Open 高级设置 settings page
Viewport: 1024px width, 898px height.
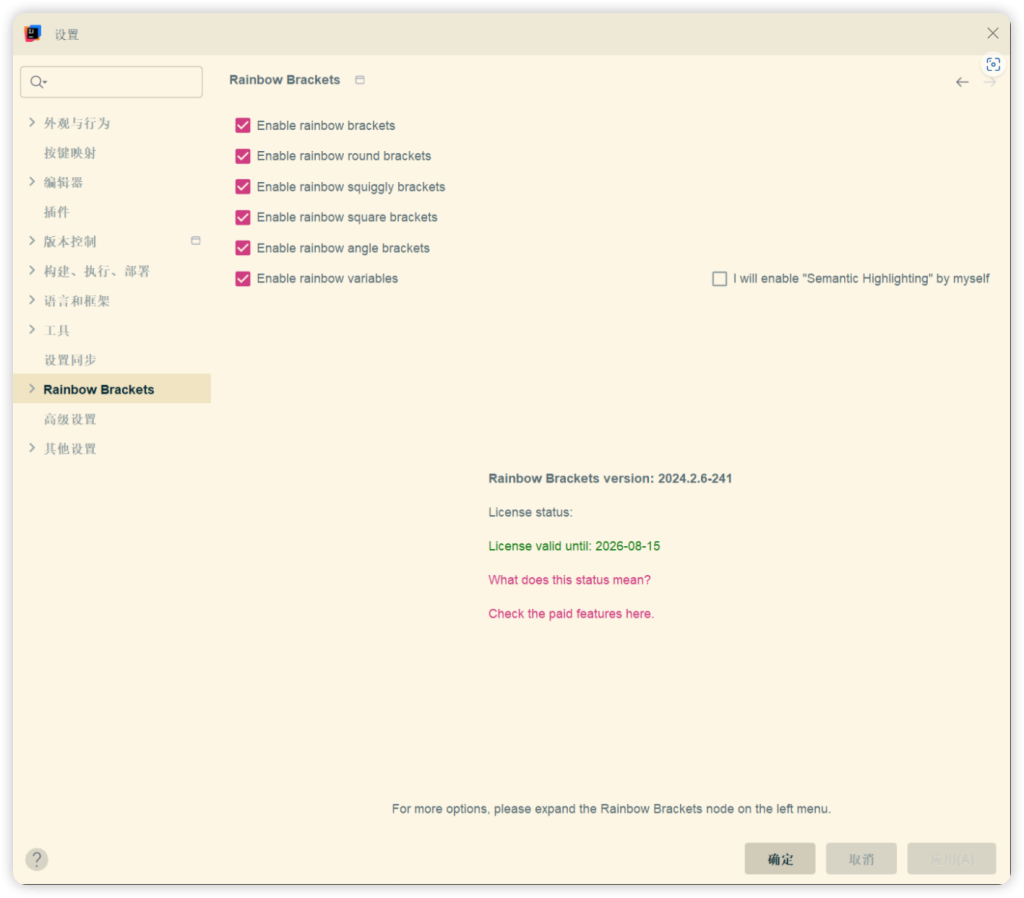pyautogui.click(x=70, y=419)
